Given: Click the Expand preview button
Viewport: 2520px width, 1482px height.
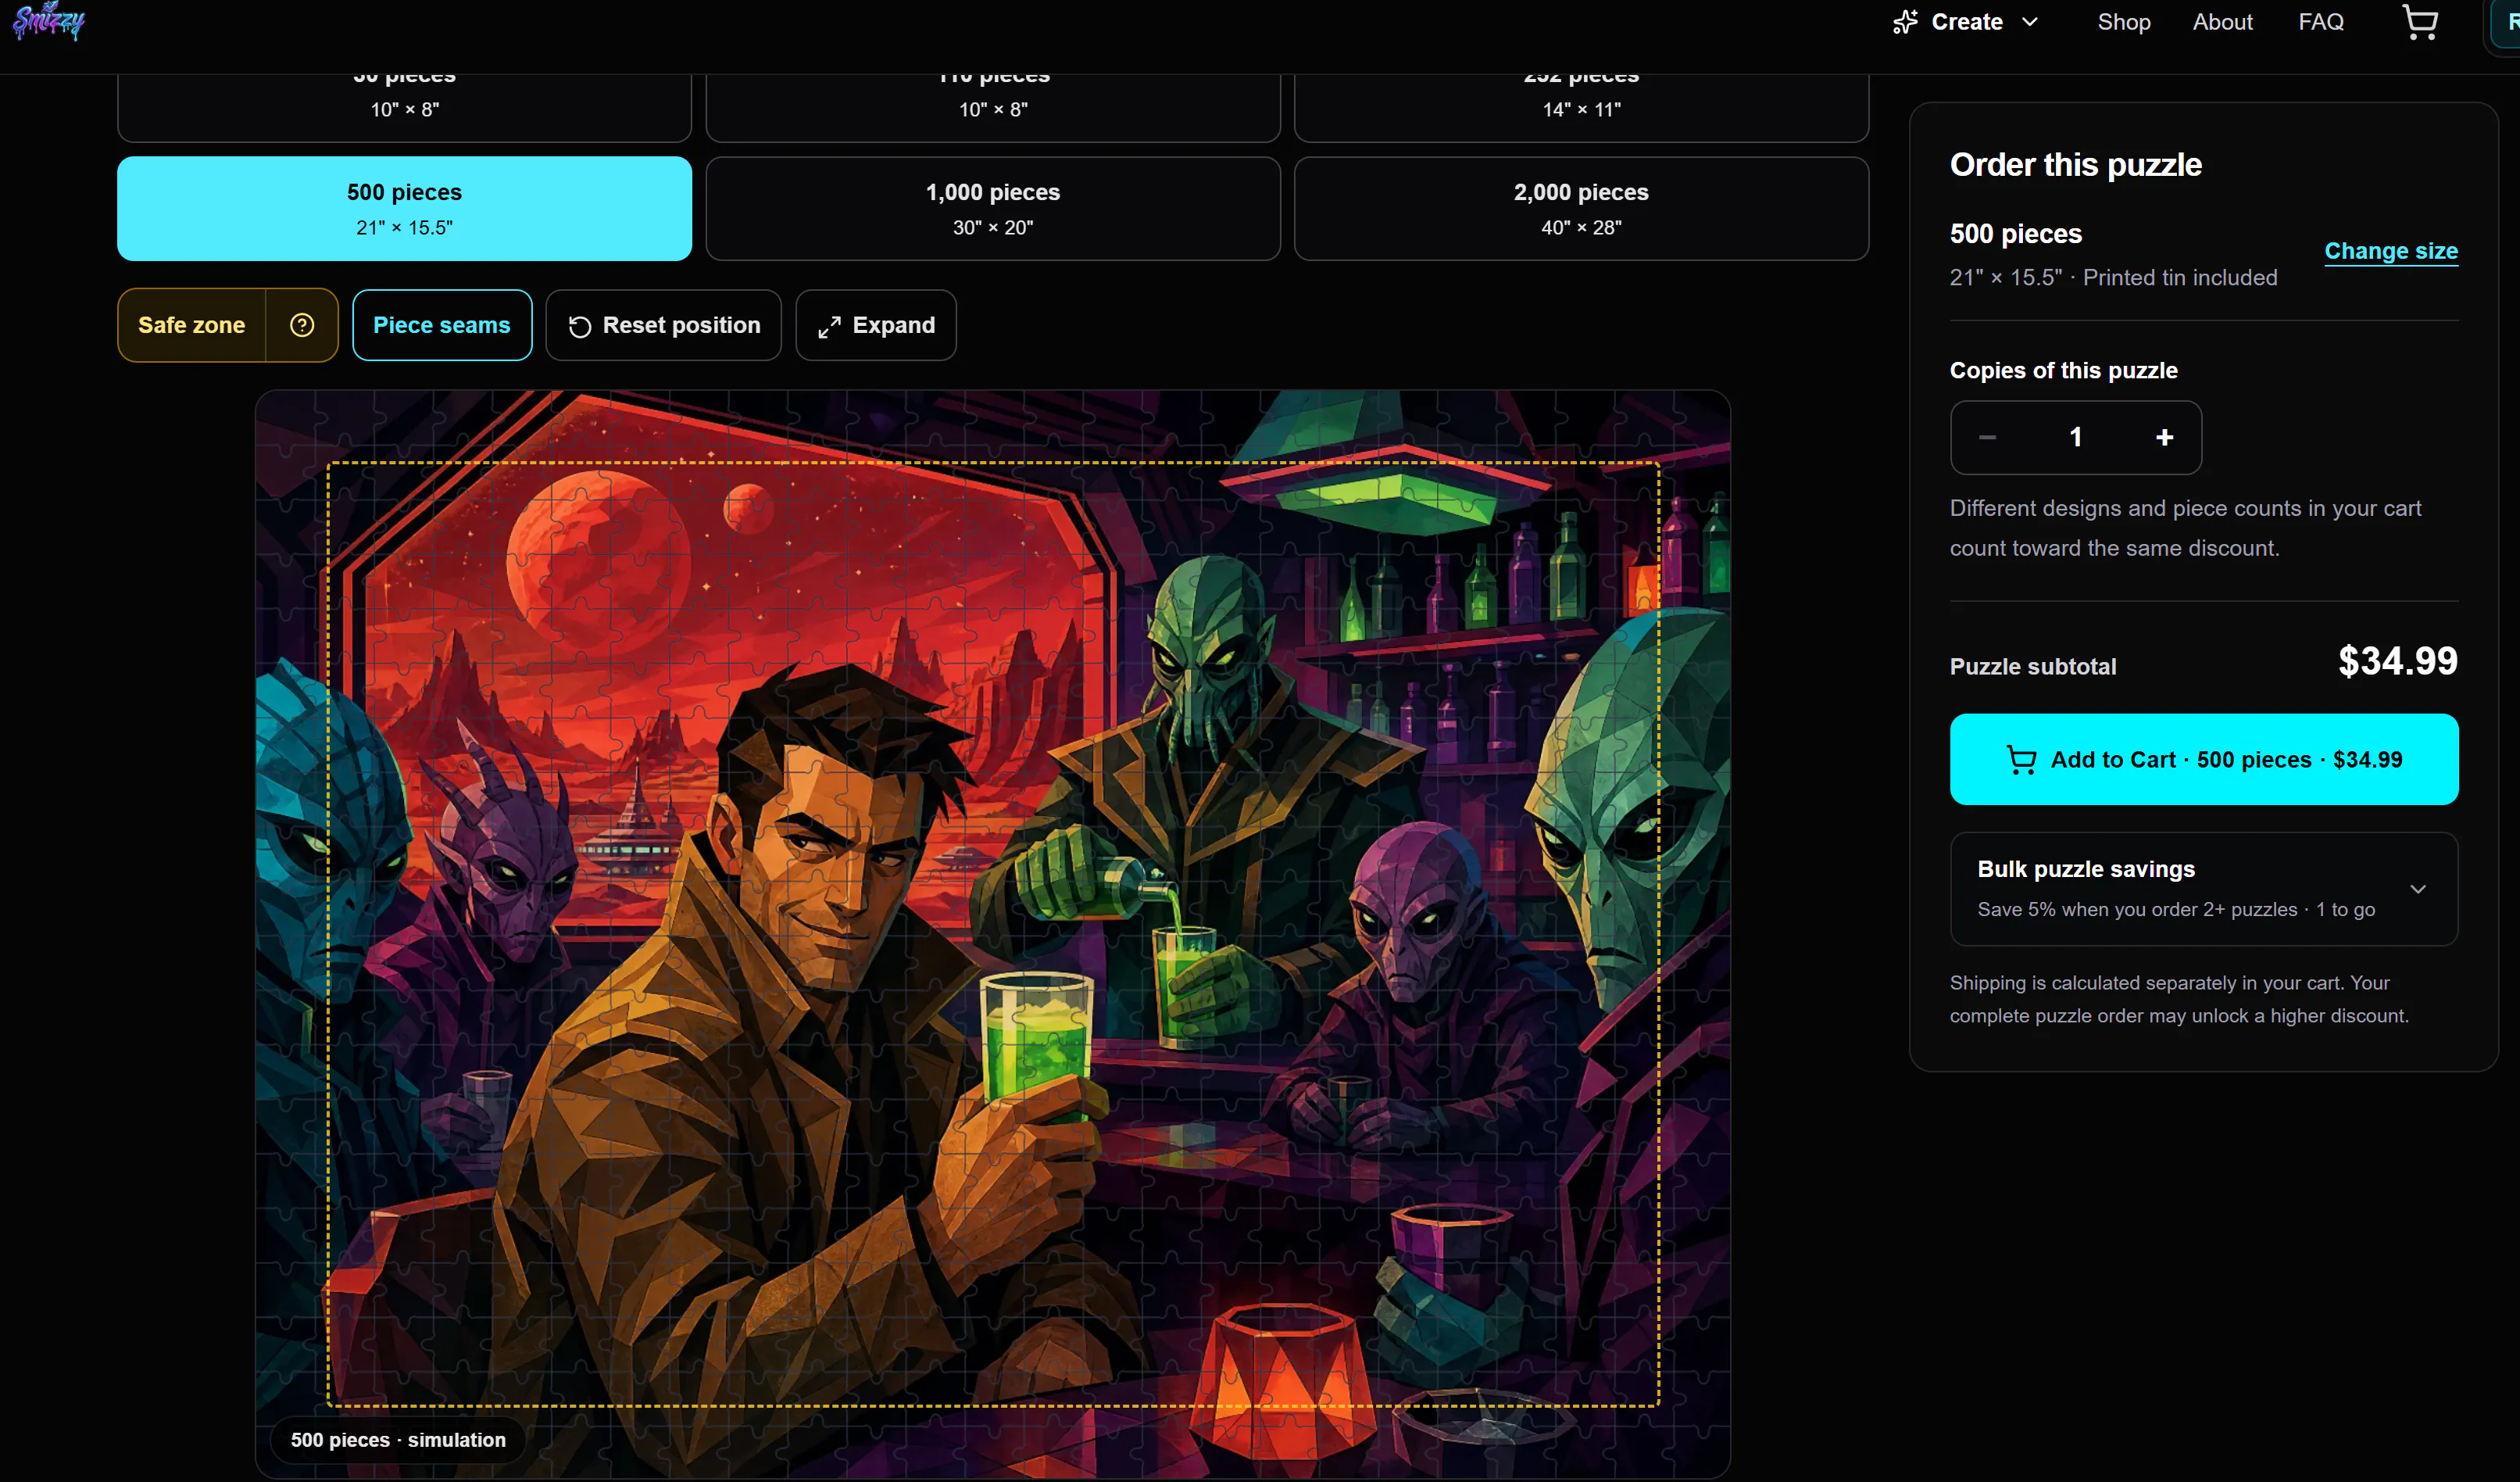Looking at the screenshot, I should click(x=876, y=325).
